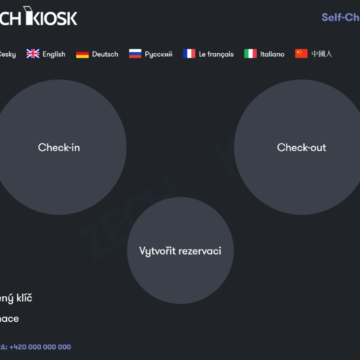The width and height of the screenshot is (360, 360).
Task: Click the Vytvořit rezervaci button
Action: point(180,250)
